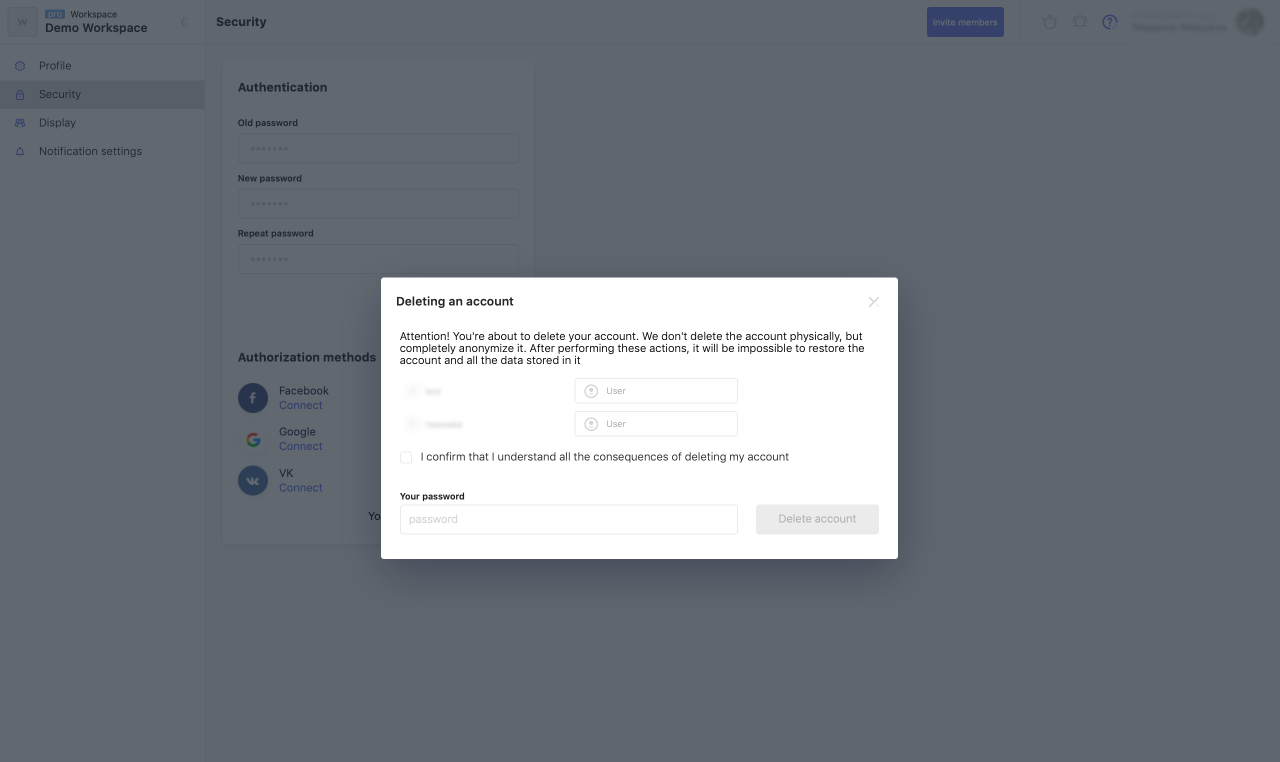Viewport: 1280px width, 762px height.
Task: Close the Deleting an account dialog
Action: pos(873,301)
